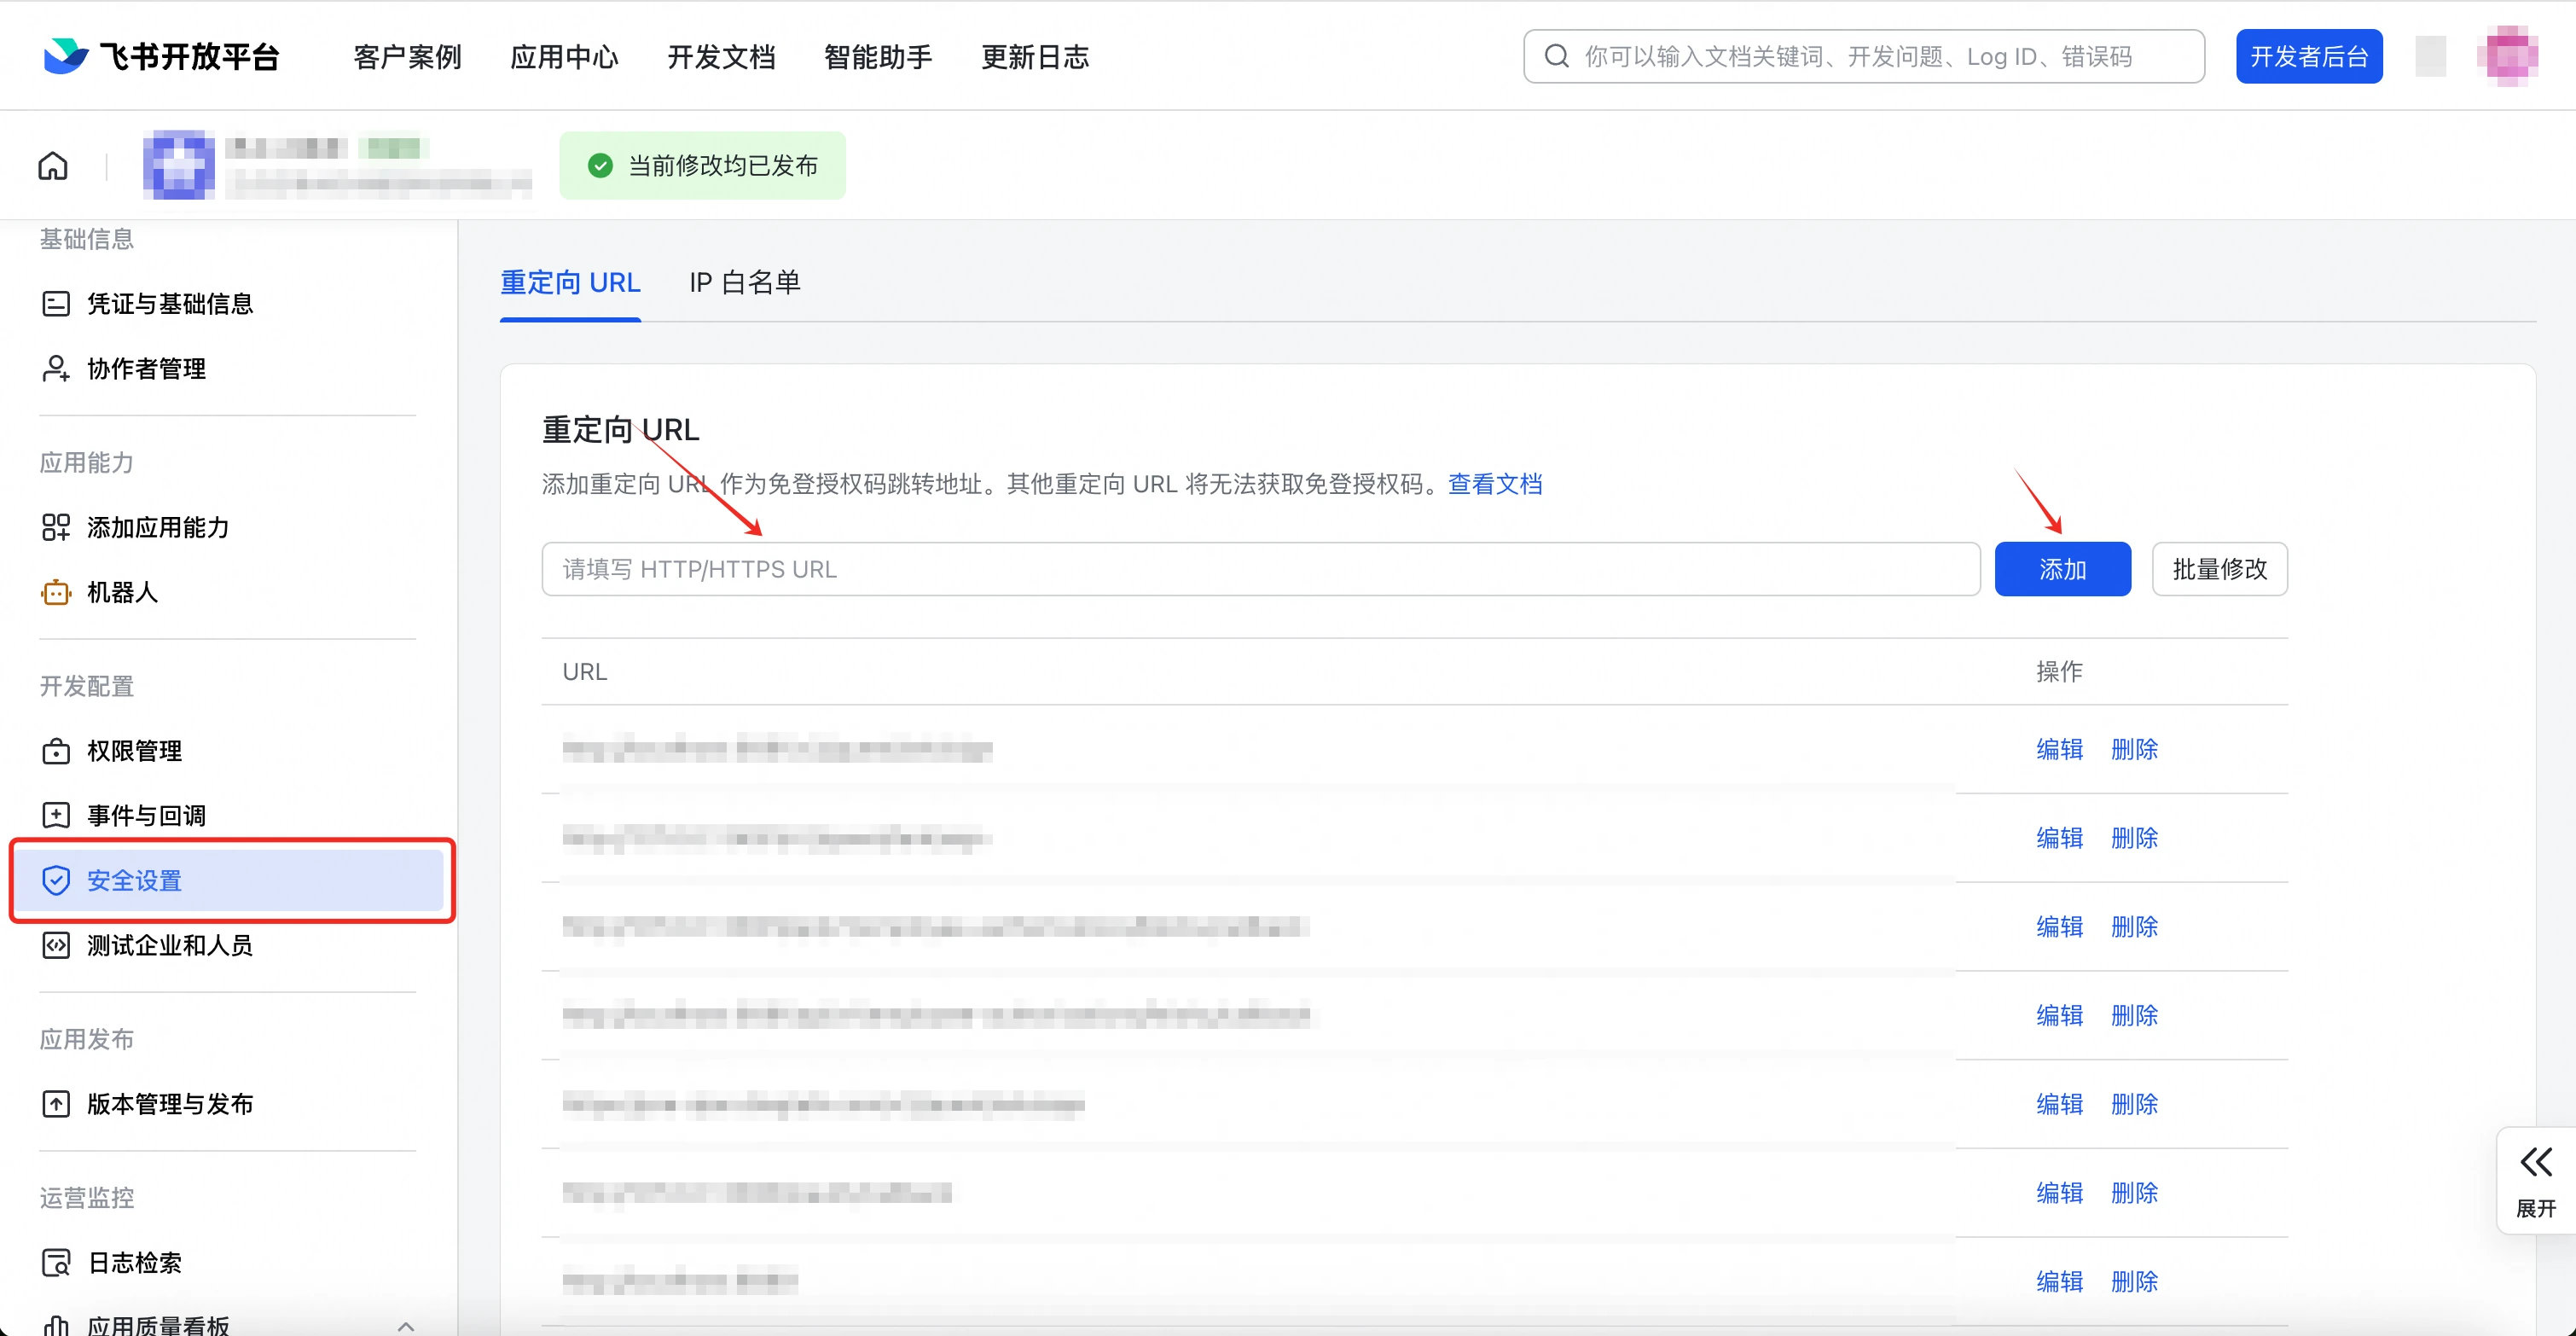
Task: Go to the home icon in breadcrumb
Action: (53, 165)
